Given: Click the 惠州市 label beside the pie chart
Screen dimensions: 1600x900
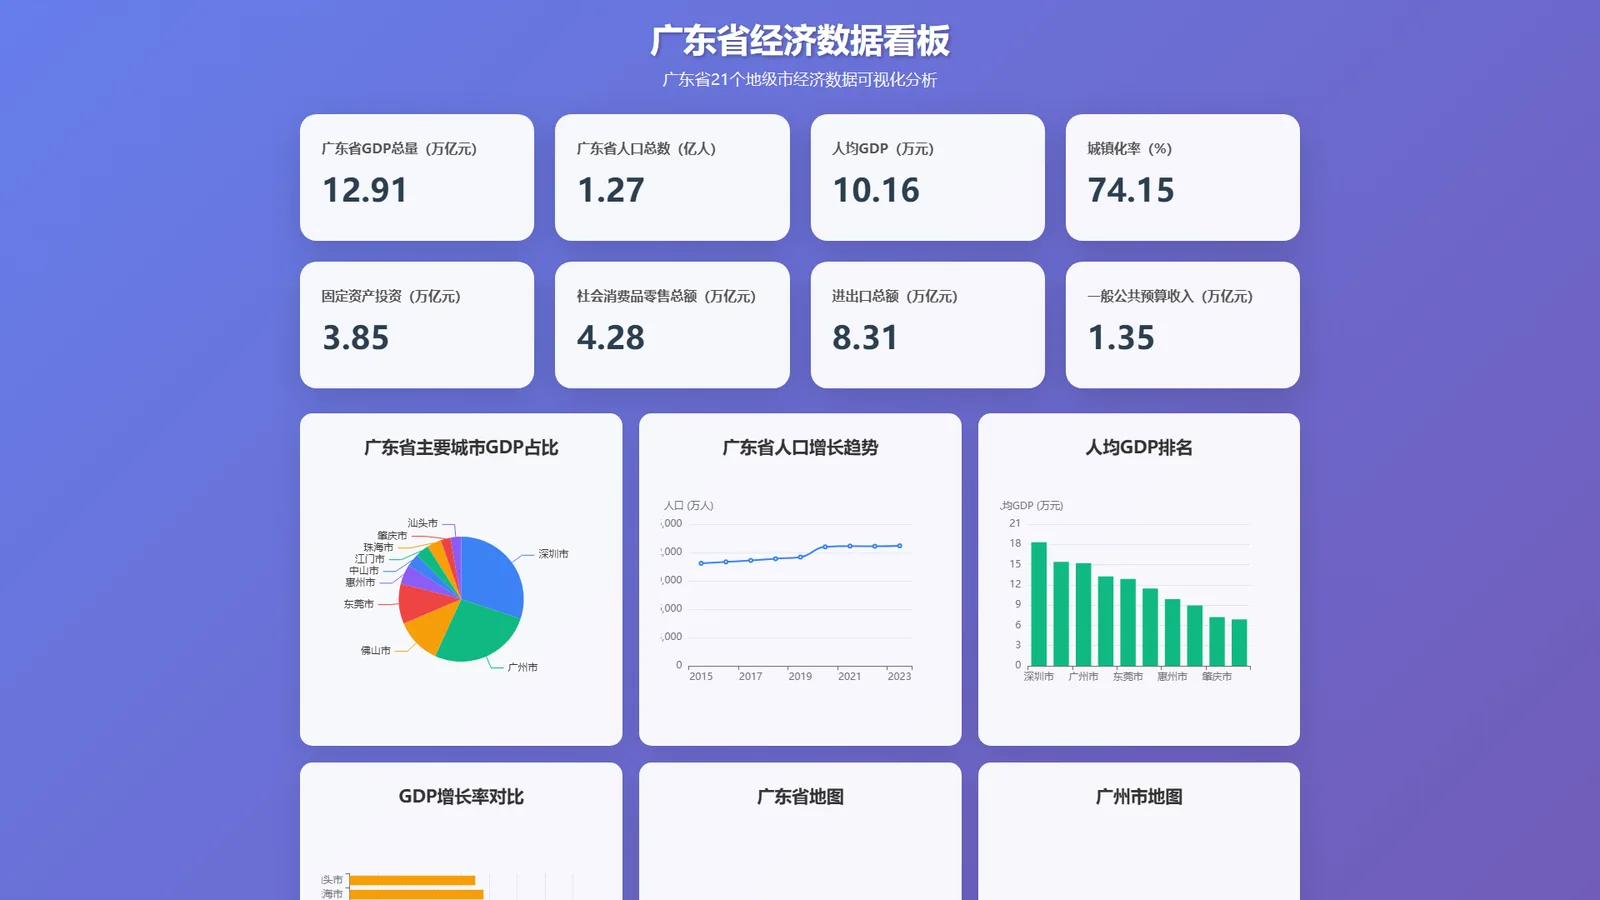Looking at the screenshot, I should pyautogui.click(x=360, y=582).
